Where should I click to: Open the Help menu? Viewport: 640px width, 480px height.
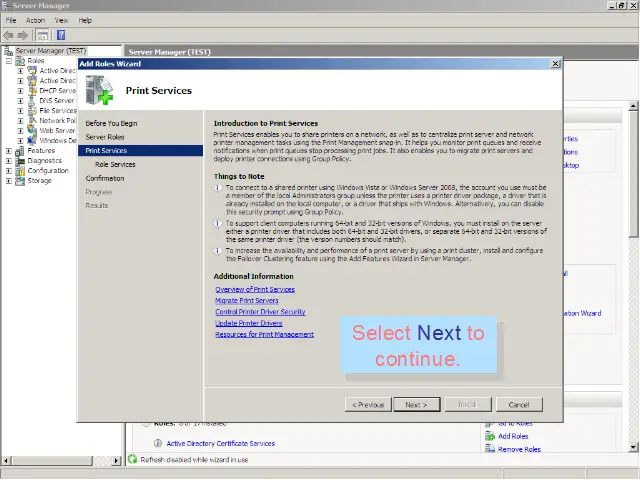tap(85, 20)
